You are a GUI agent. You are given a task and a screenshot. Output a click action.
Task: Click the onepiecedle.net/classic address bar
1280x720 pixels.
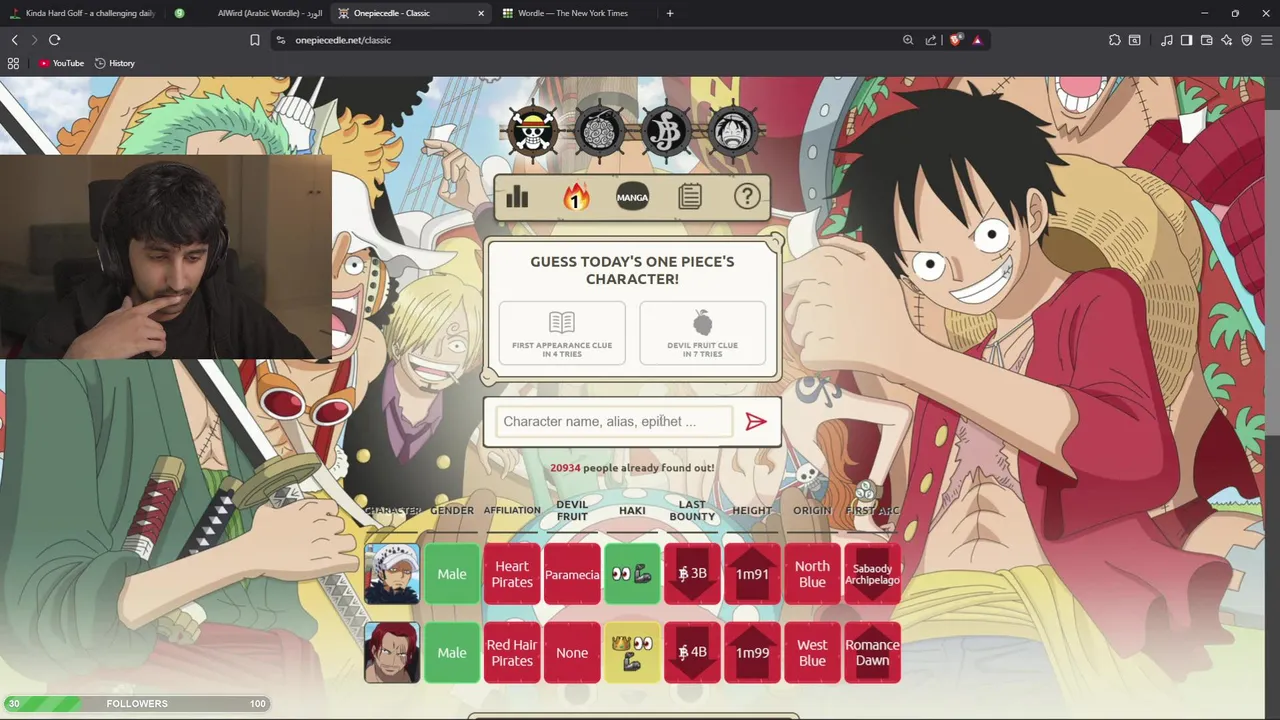point(590,40)
